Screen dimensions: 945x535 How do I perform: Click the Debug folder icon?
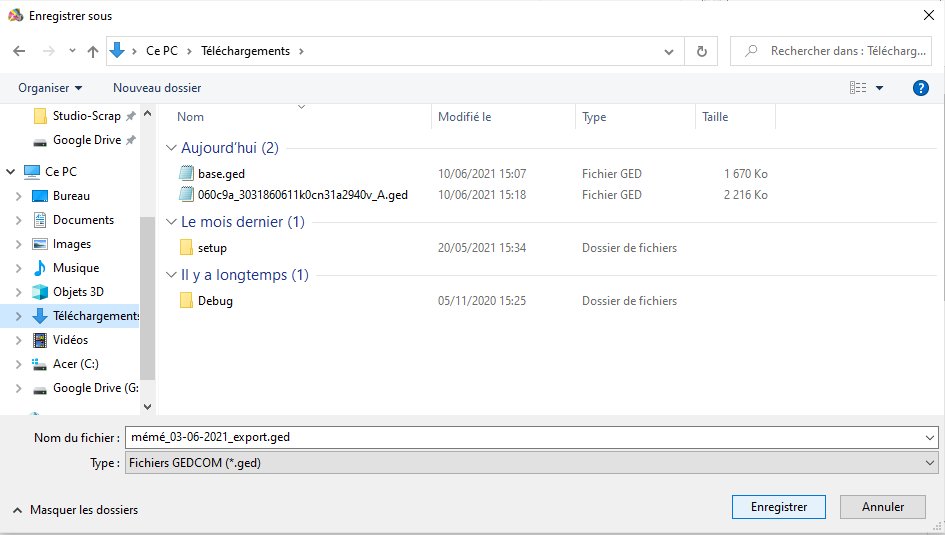[186, 301]
